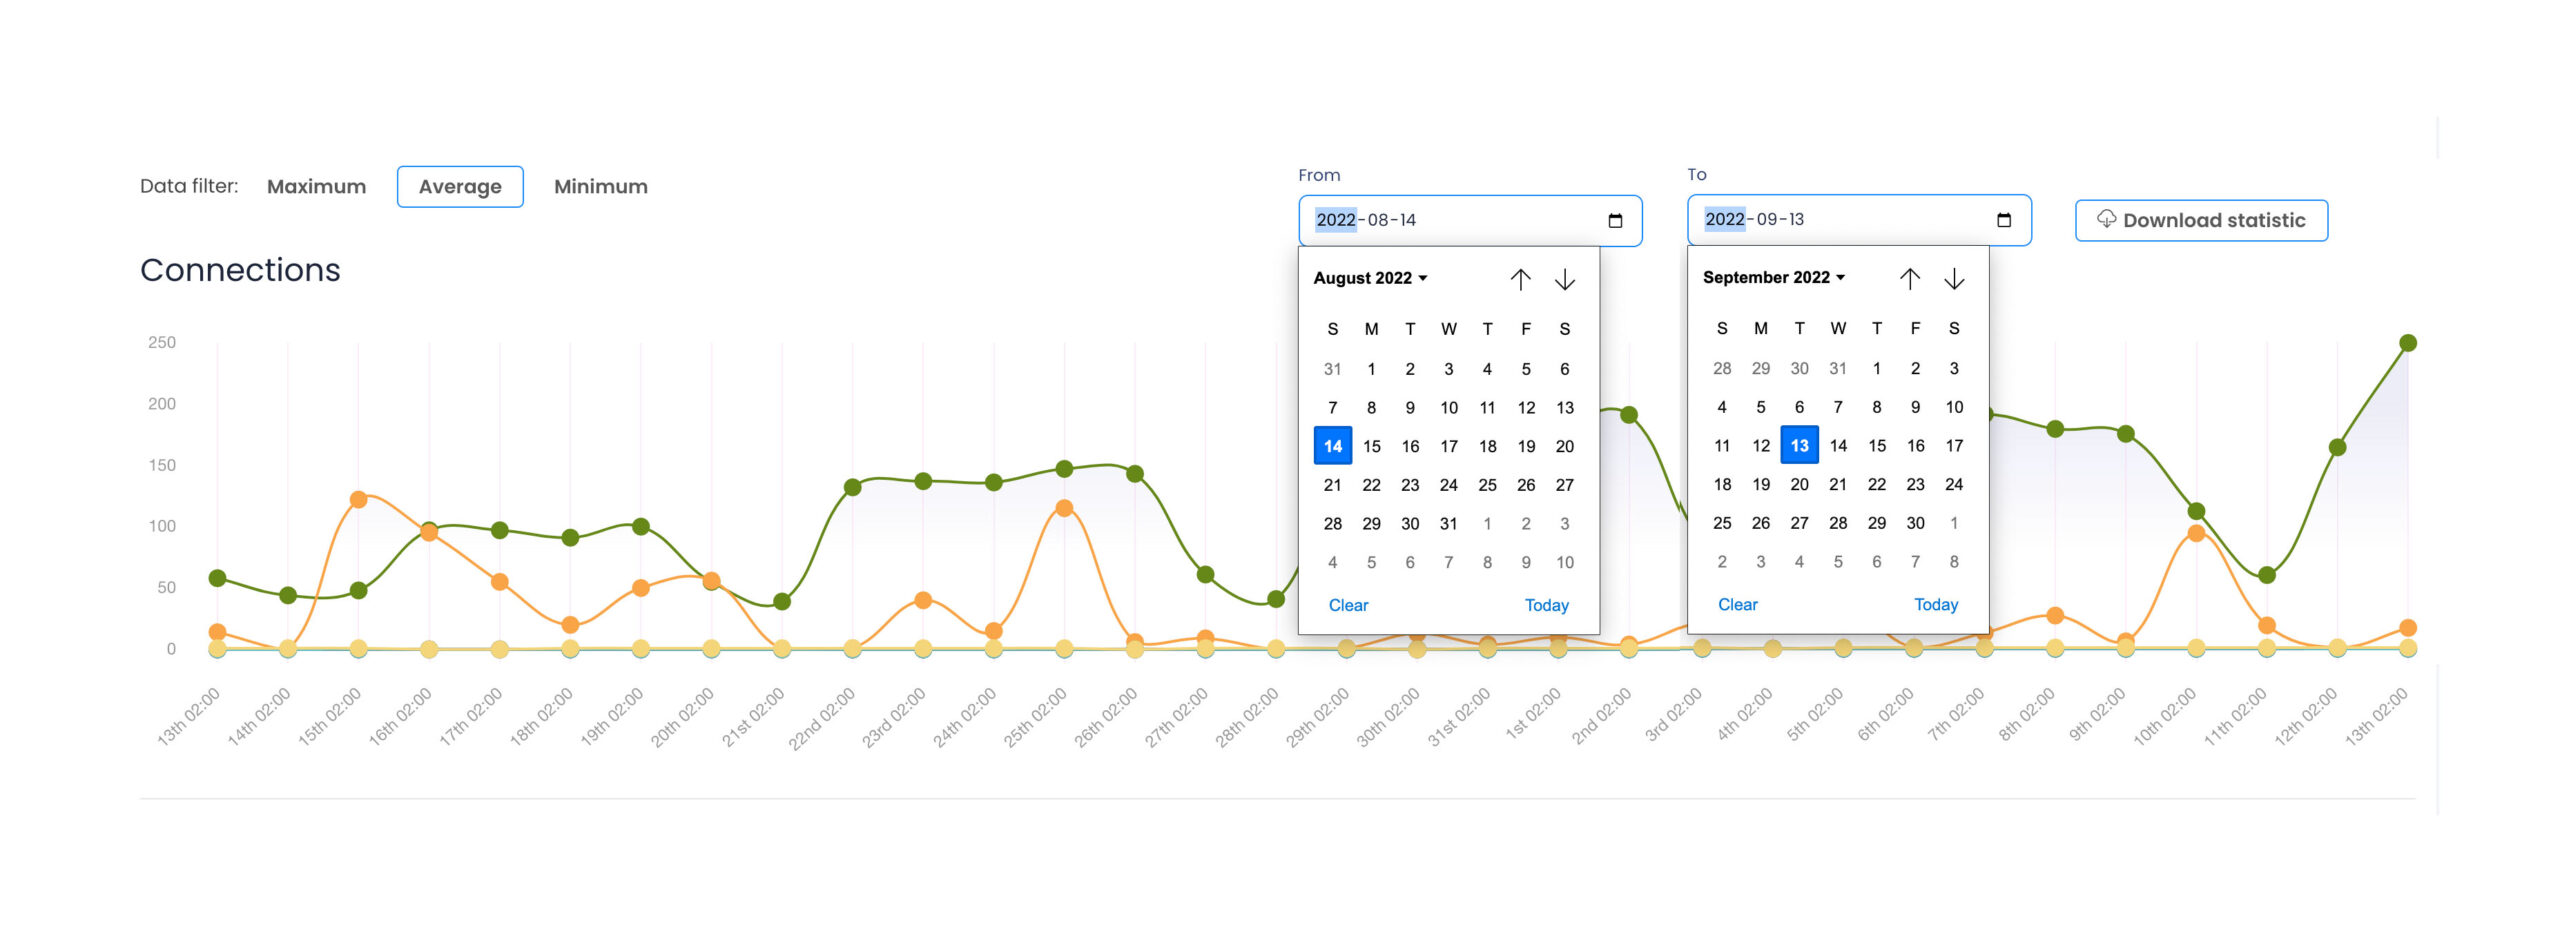
Task: Go to previous month in August calendar
Action: click(x=1520, y=280)
